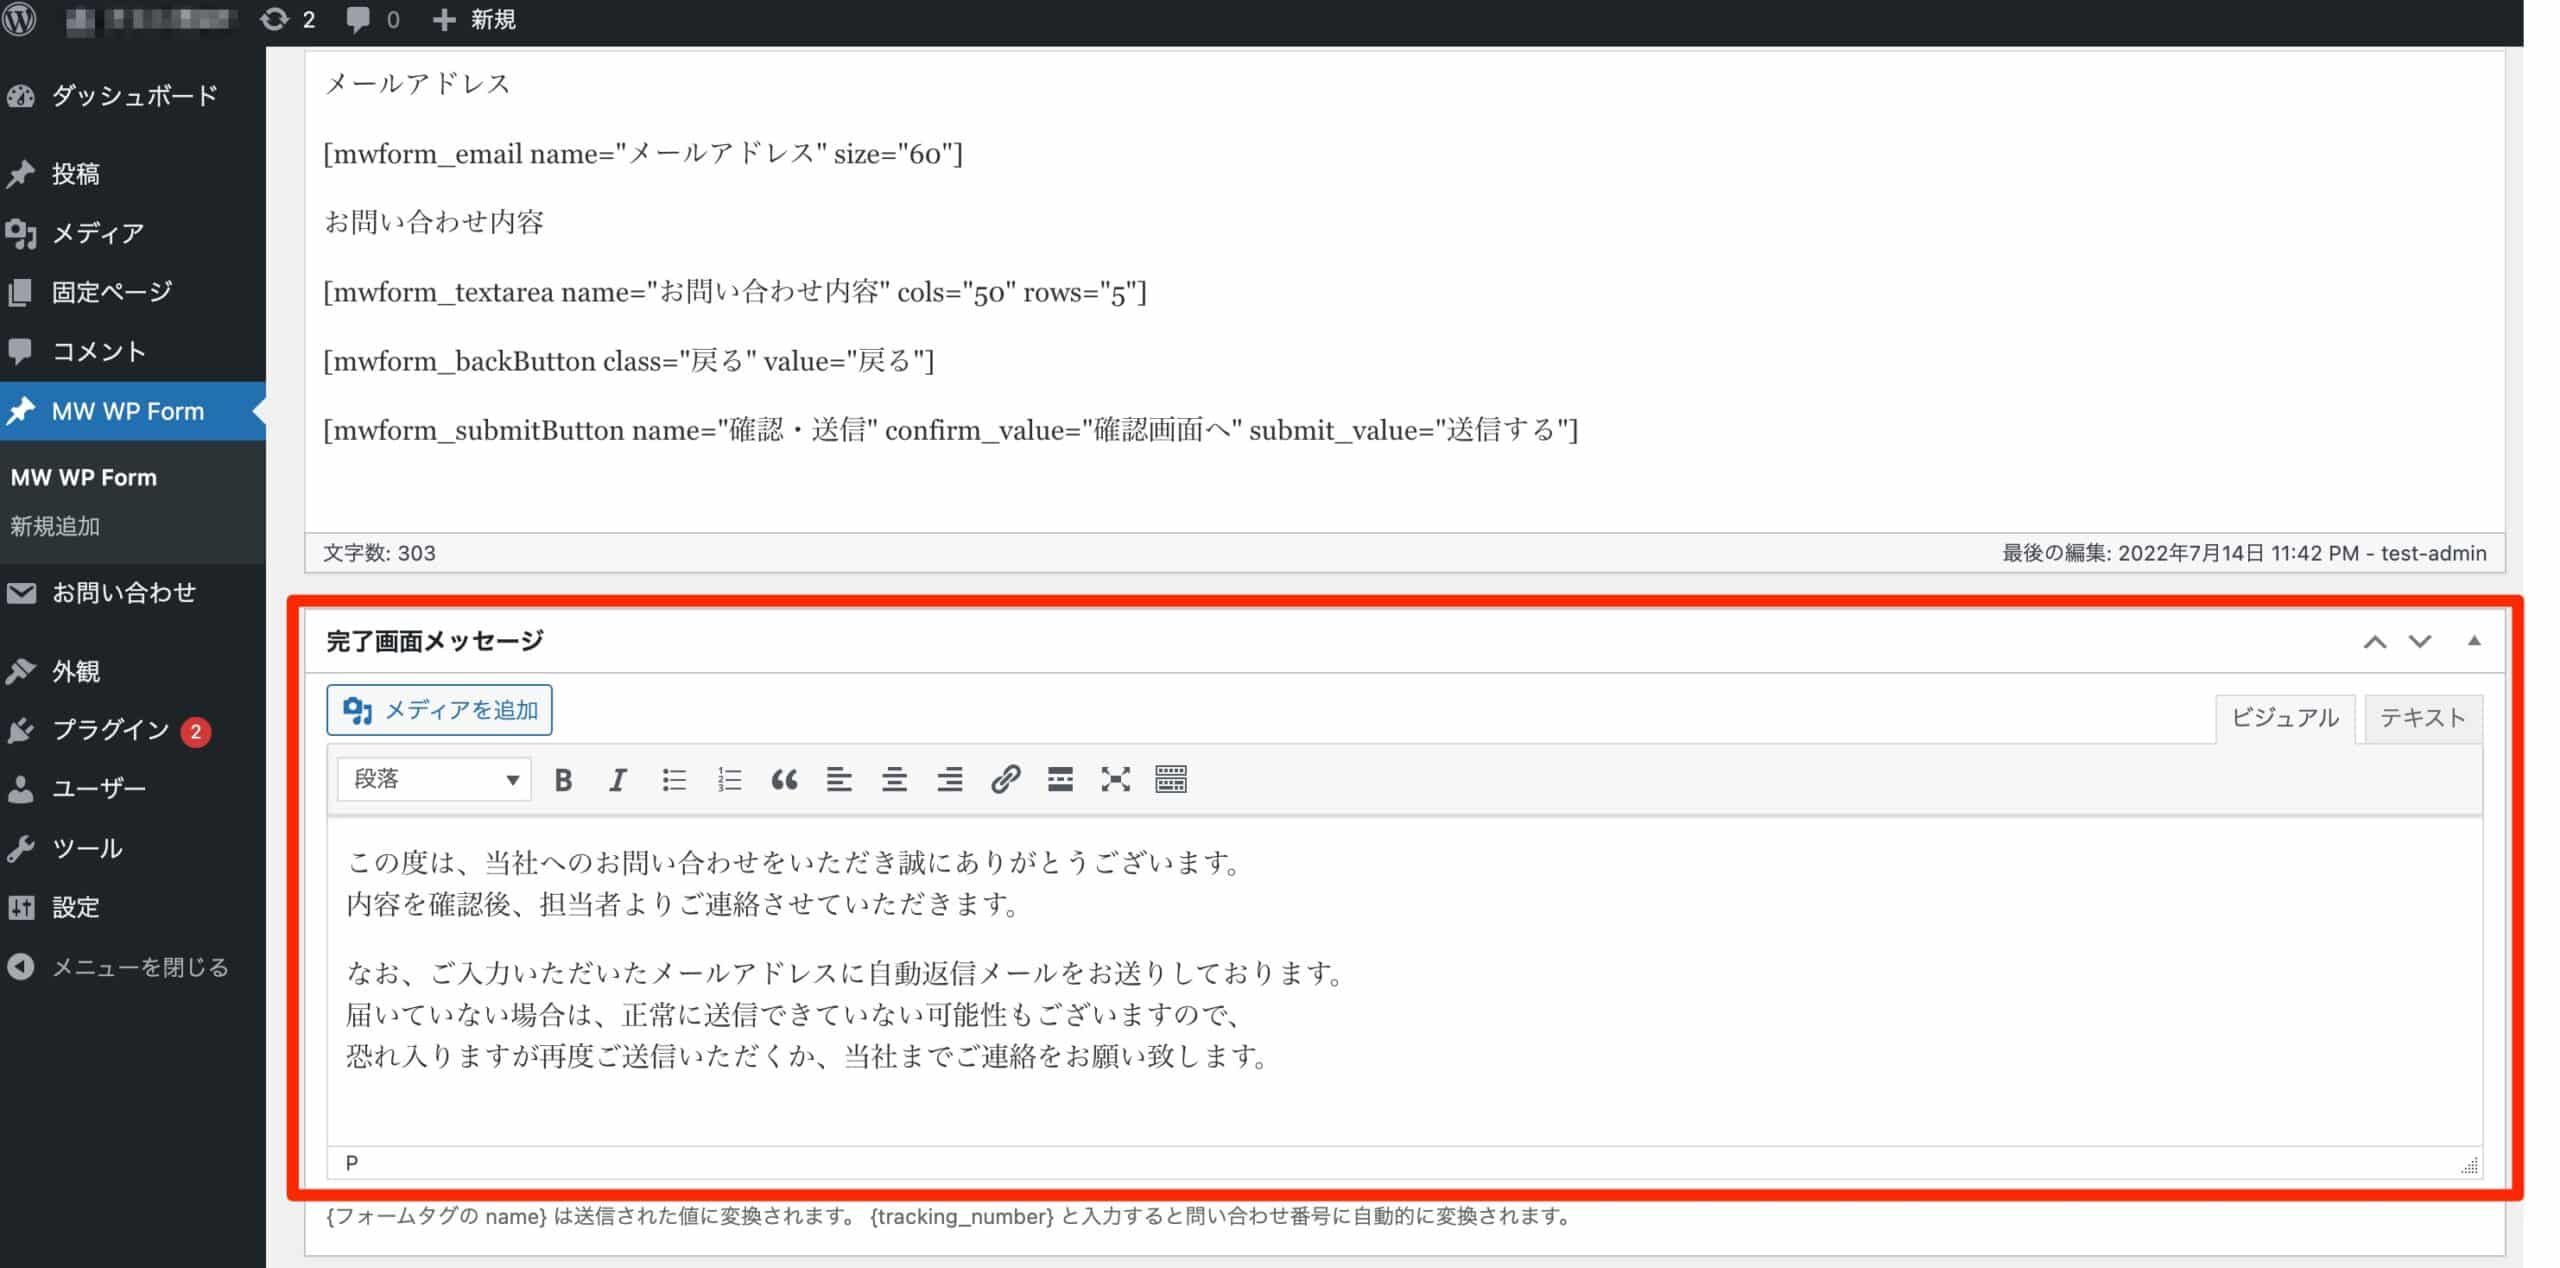The height and width of the screenshot is (1268, 2560).
Task: Insert an unordered bullet list
Action: tap(673, 780)
